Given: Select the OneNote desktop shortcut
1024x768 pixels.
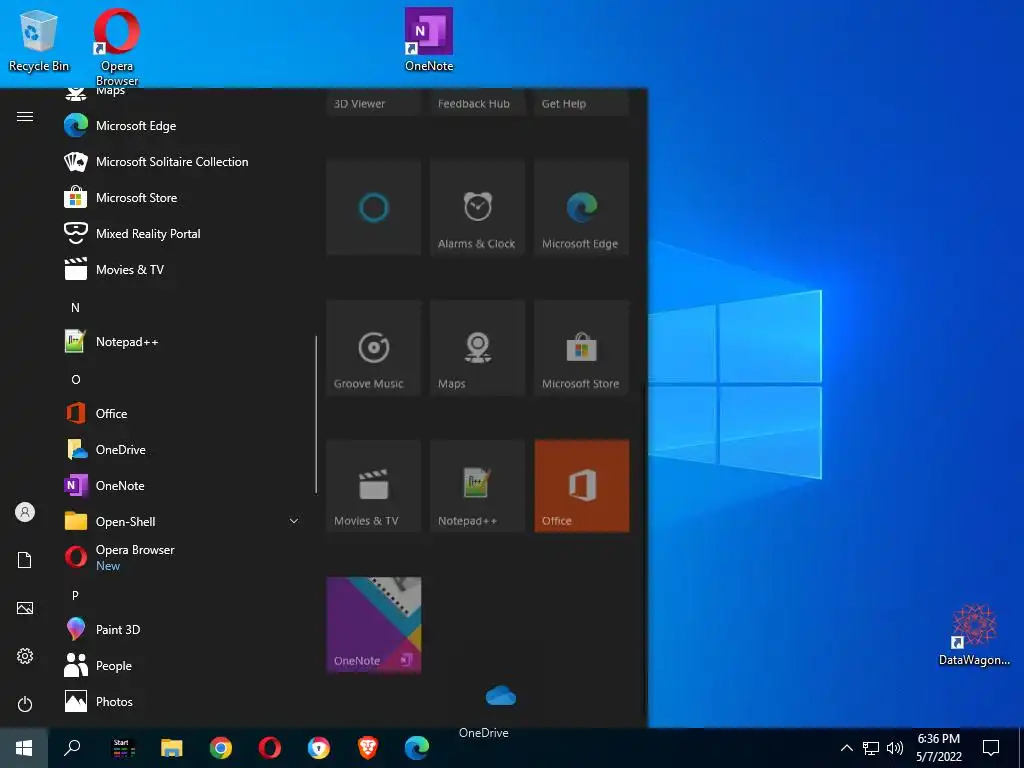Looking at the screenshot, I should pos(428,39).
